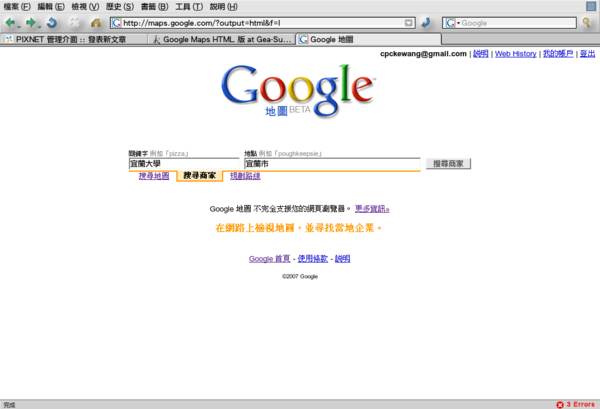Open the 說明 link in the top account bar
The width and height of the screenshot is (600, 409).
[x=481, y=54]
